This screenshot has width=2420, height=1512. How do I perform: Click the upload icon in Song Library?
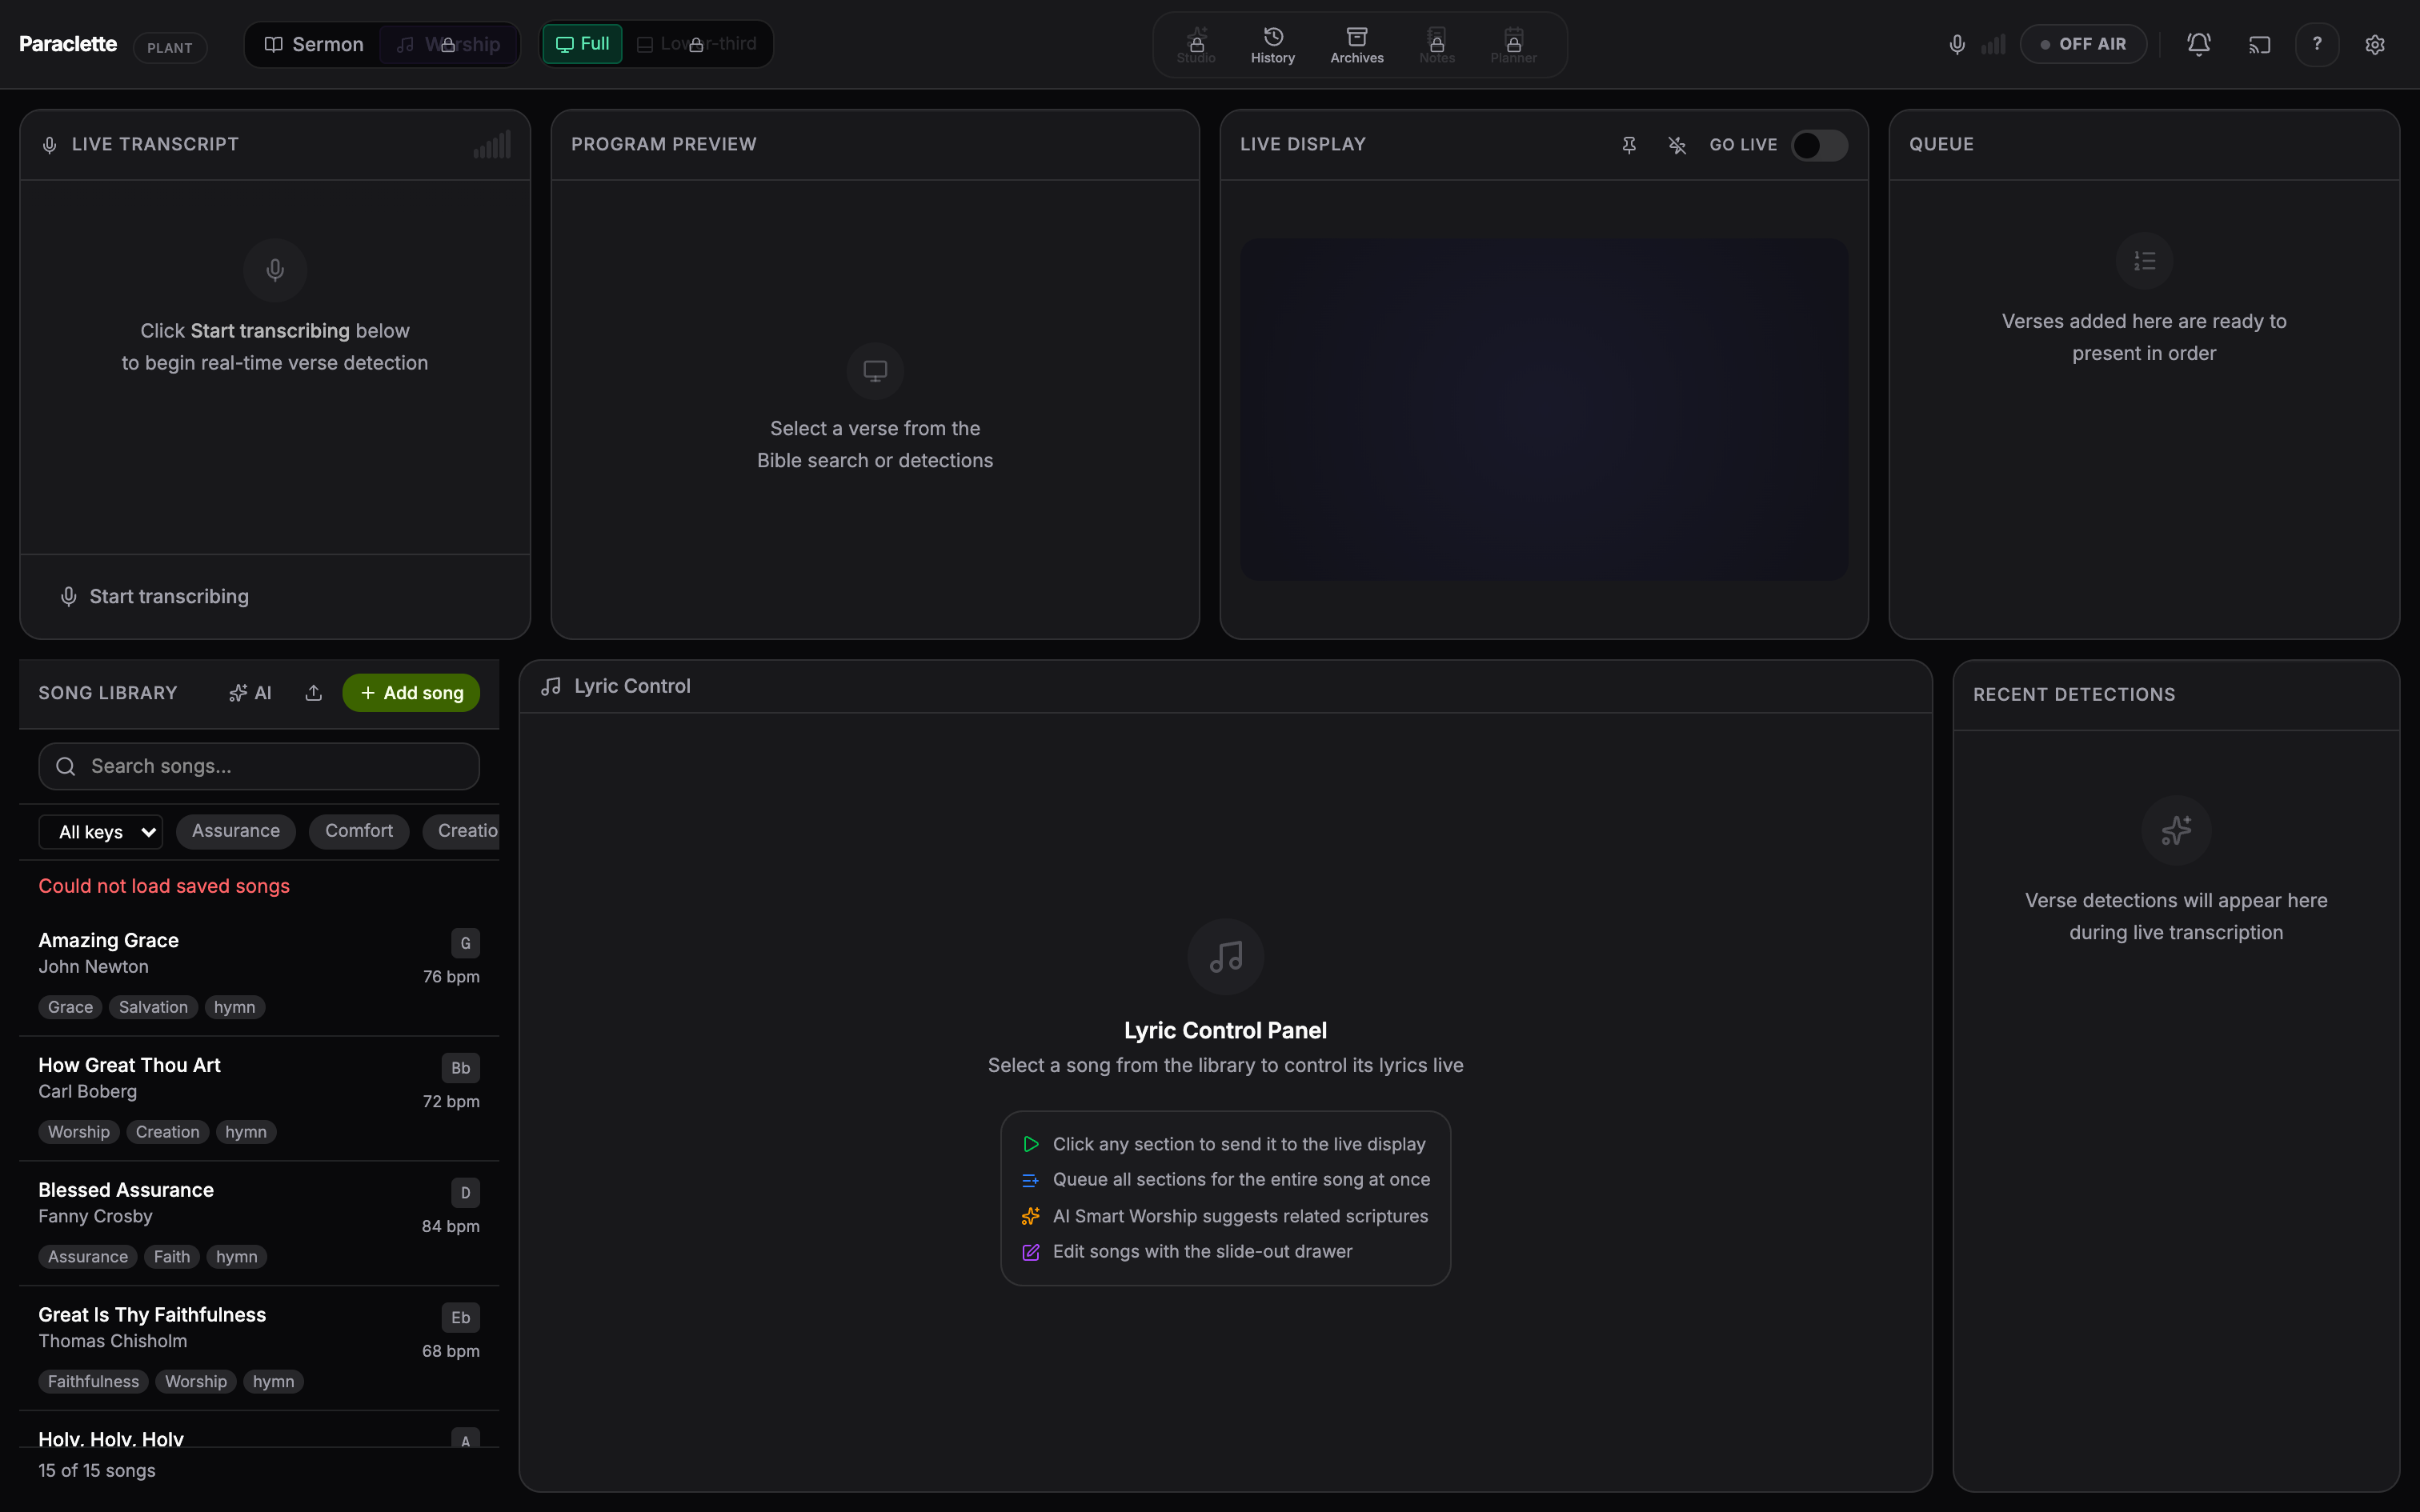click(314, 693)
